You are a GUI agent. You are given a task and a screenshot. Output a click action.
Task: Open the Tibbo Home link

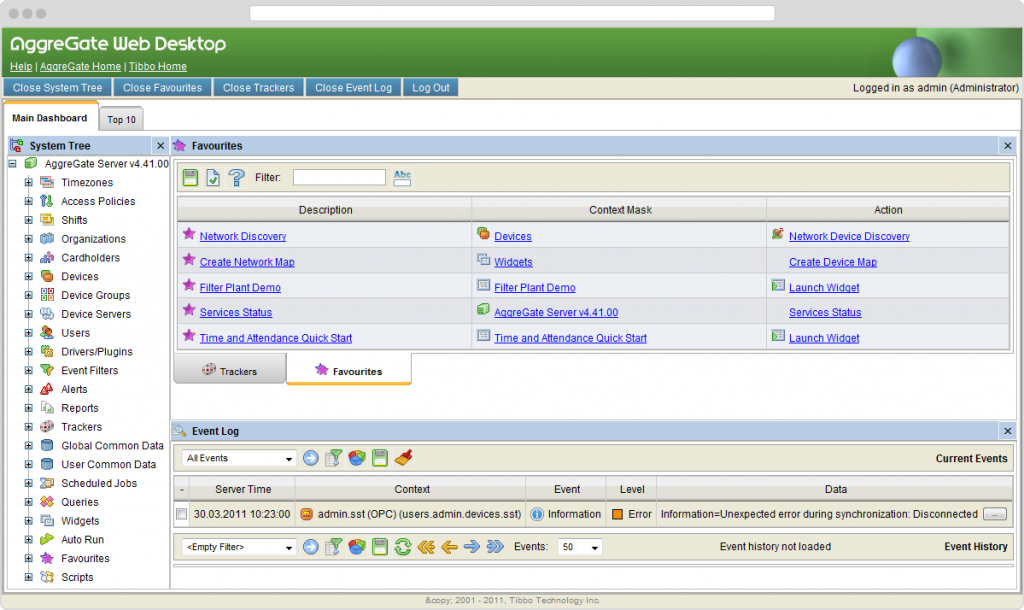[x=157, y=67]
